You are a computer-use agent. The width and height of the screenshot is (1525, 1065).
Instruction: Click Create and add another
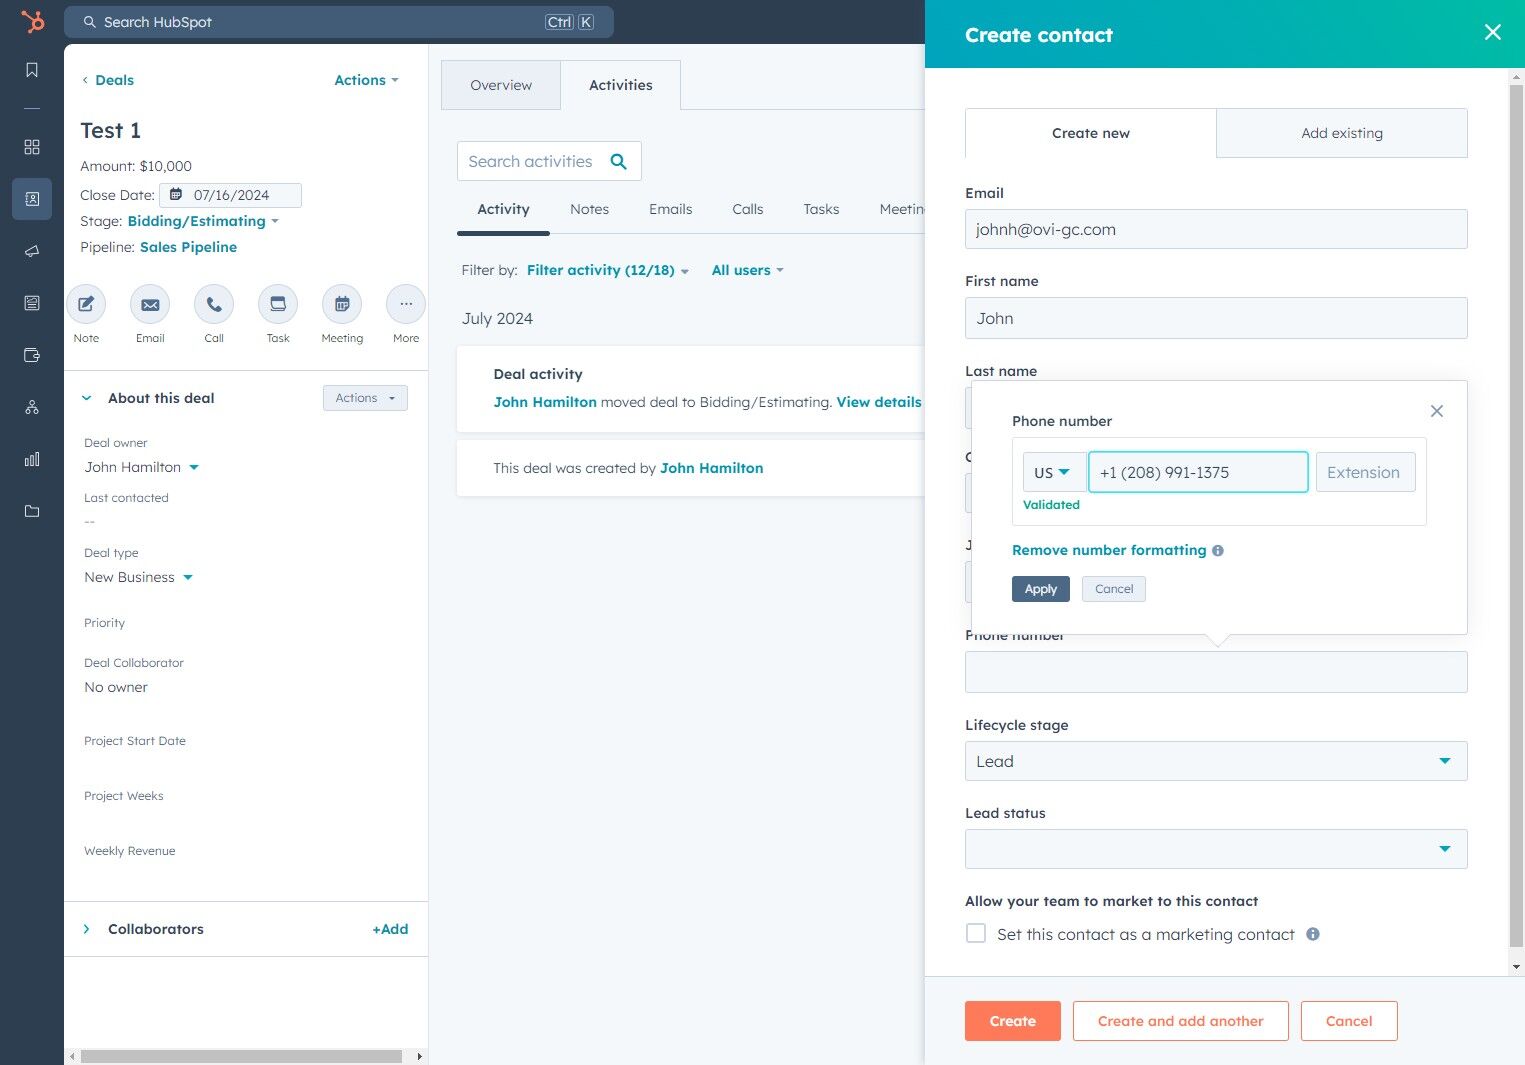(1181, 1021)
